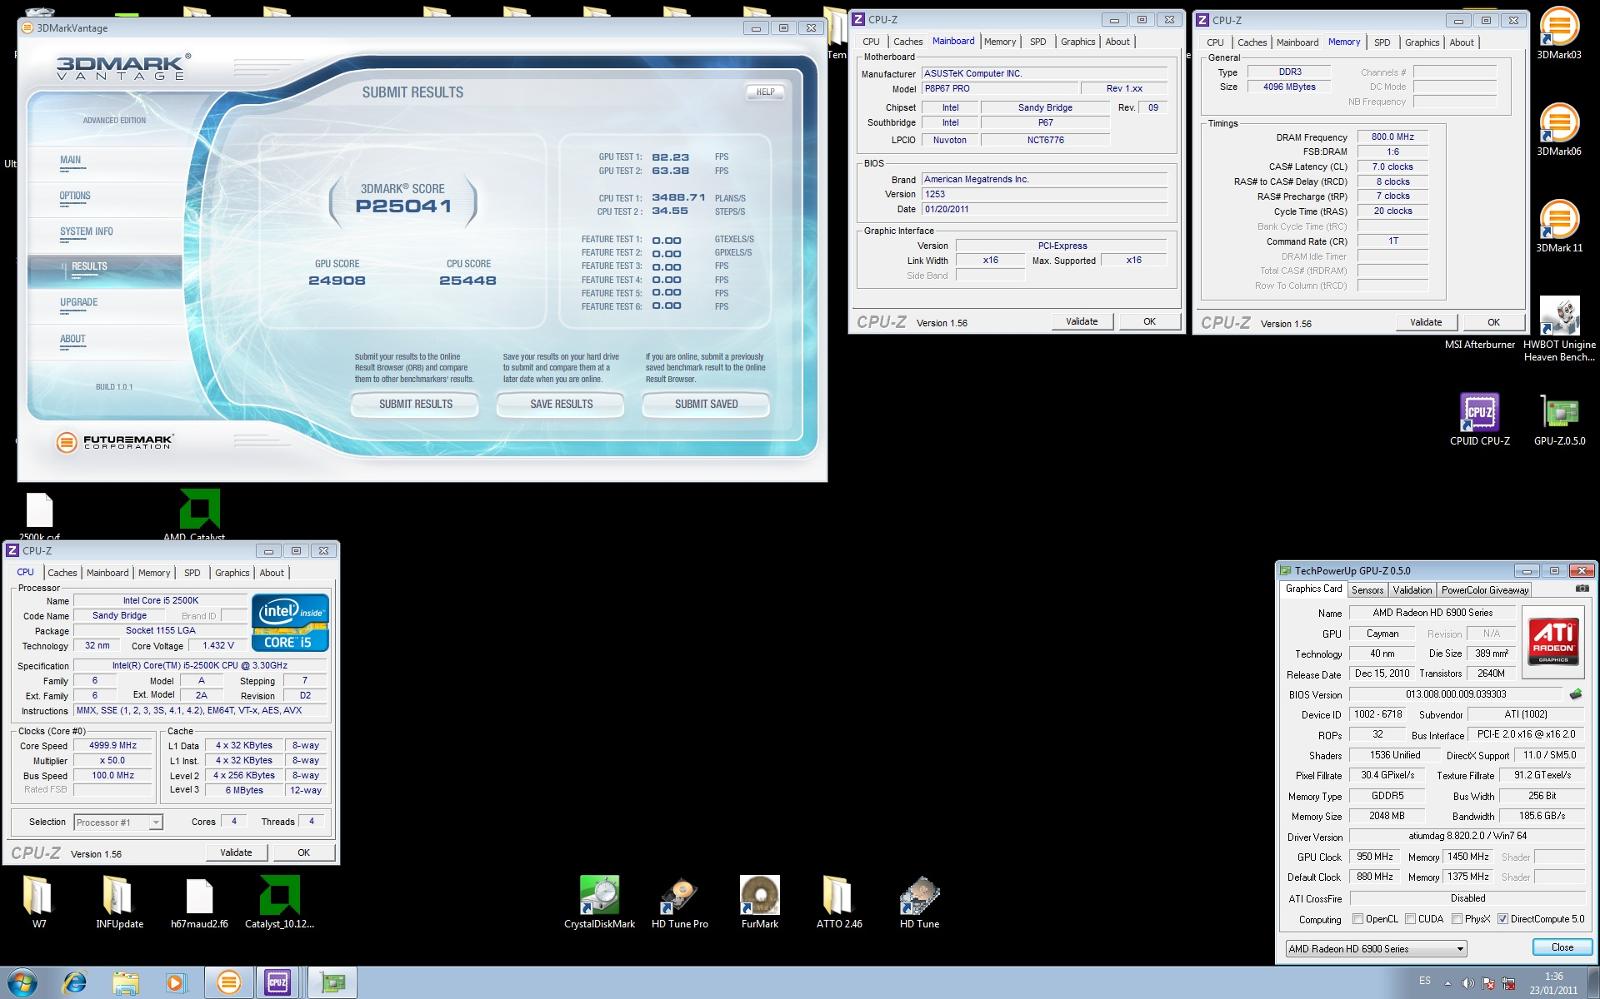1600x999 pixels.
Task: Open Internet Explorer from taskbar
Action: tap(74, 983)
